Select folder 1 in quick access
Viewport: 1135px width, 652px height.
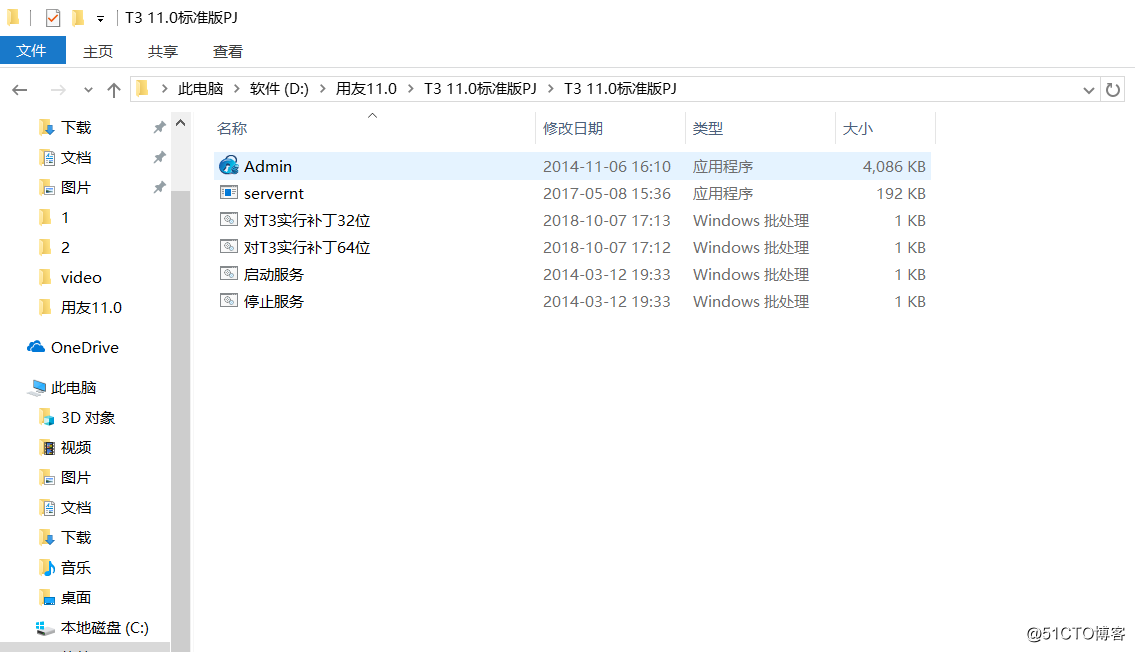[65, 218]
